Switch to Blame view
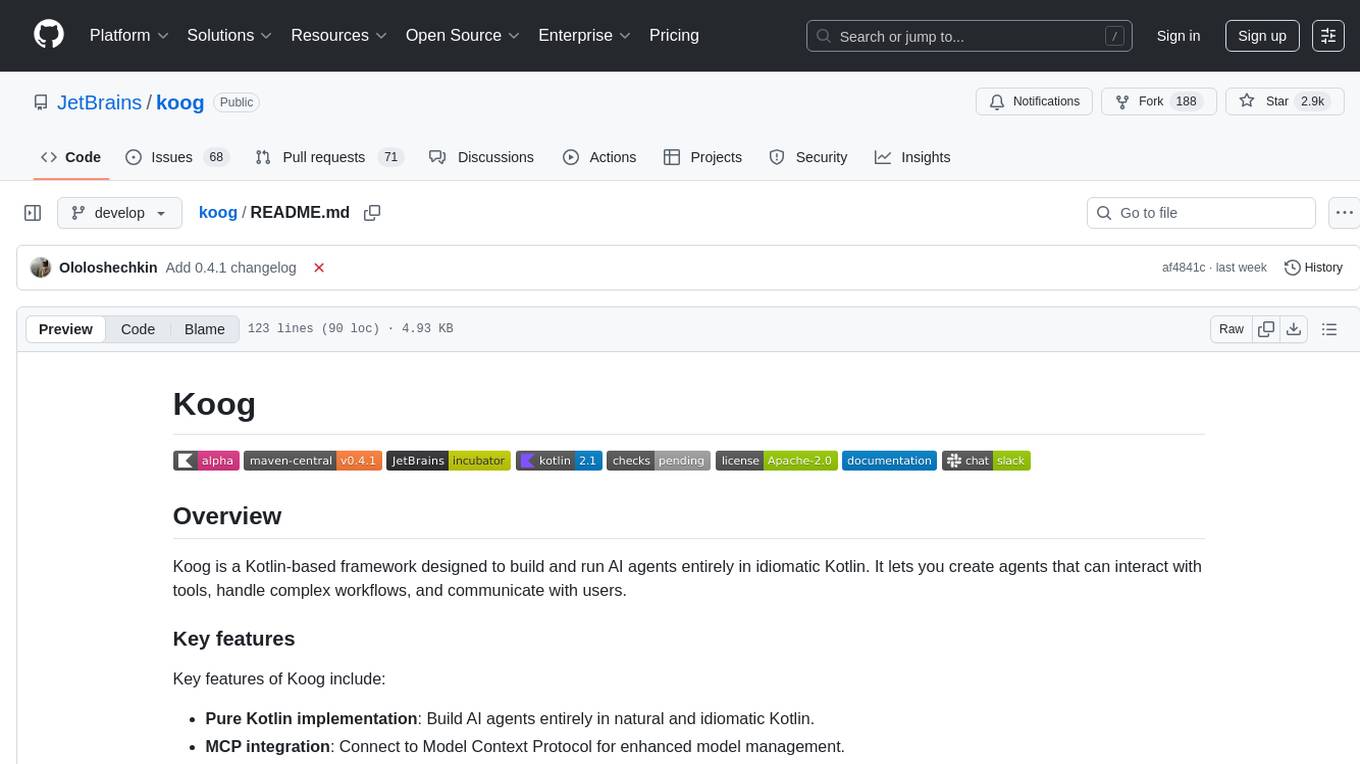This screenshot has width=1360, height=764. [x=205, y=329]
